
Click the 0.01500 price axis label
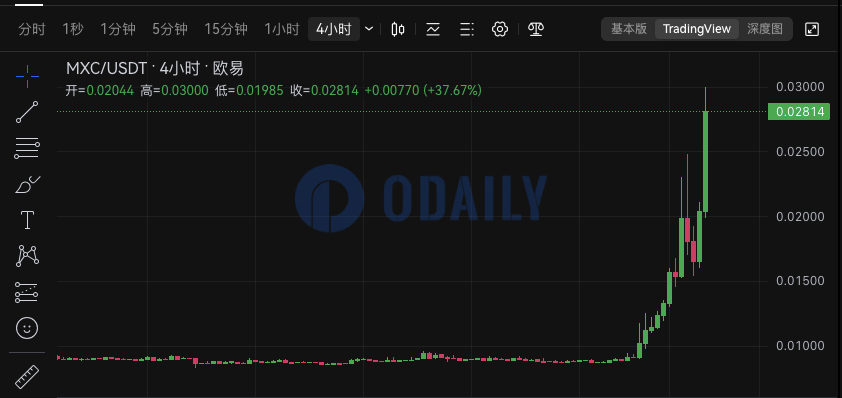pos(800,281)
